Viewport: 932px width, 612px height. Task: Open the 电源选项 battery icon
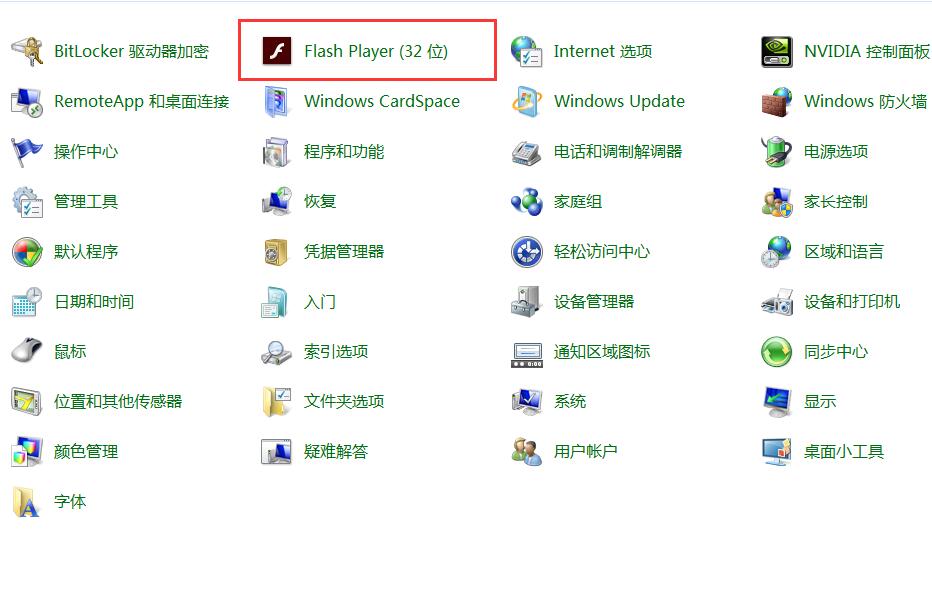pos(777,152)
